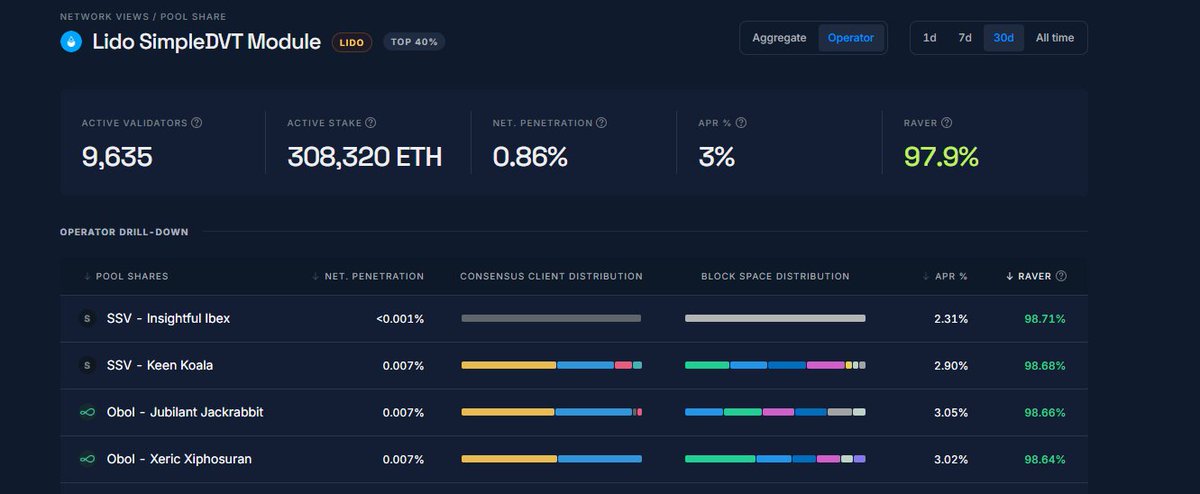The height and width of the screenshot is (494, 1200).
Task: Click the 2.90% APR value
Action: pos(951,366)
